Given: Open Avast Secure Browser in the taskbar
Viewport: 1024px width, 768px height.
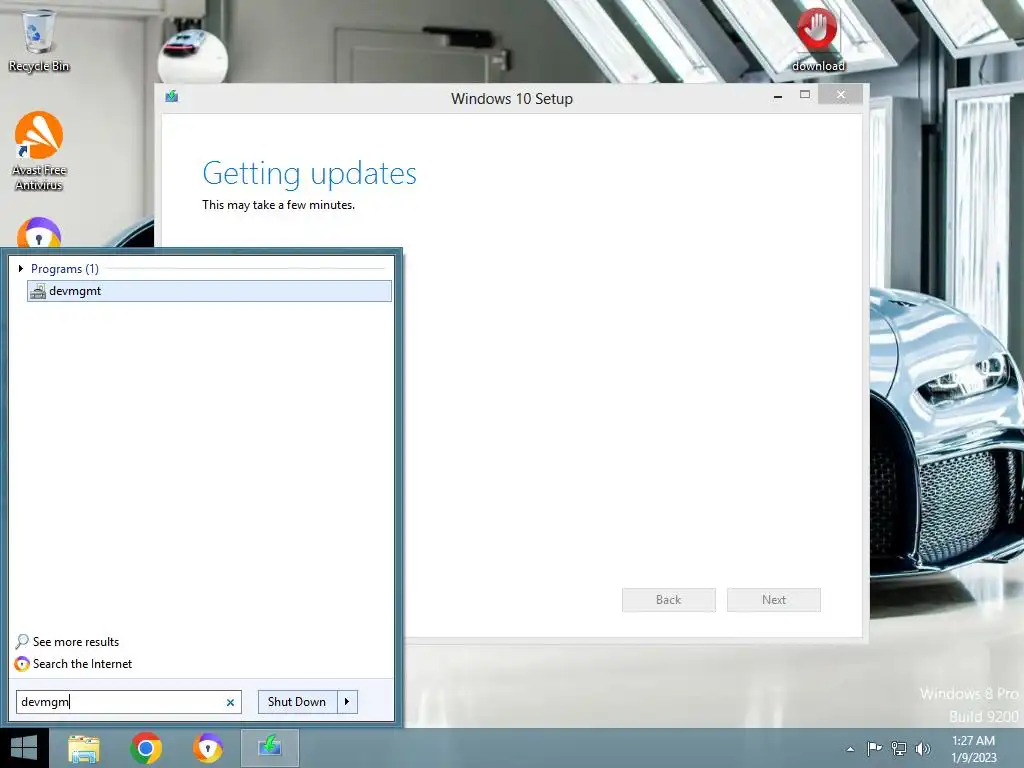Looking at the screenshot, I should point(208,748).
